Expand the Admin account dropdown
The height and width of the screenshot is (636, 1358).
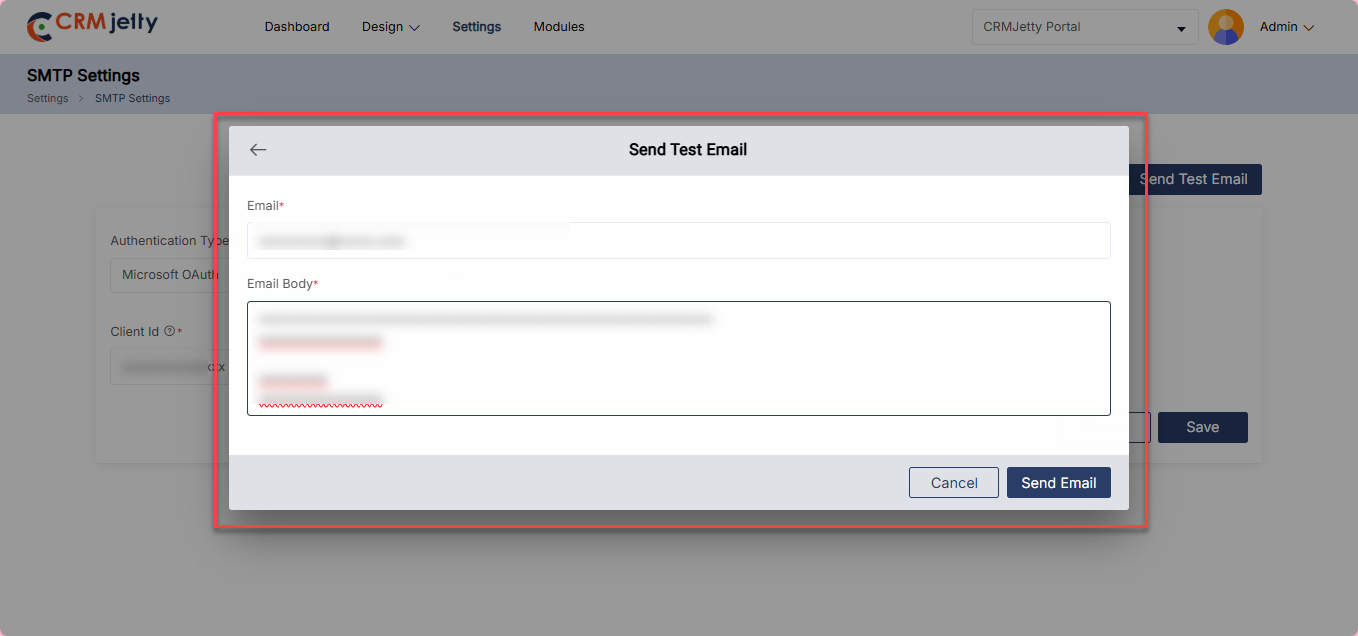pos(1286,27)
